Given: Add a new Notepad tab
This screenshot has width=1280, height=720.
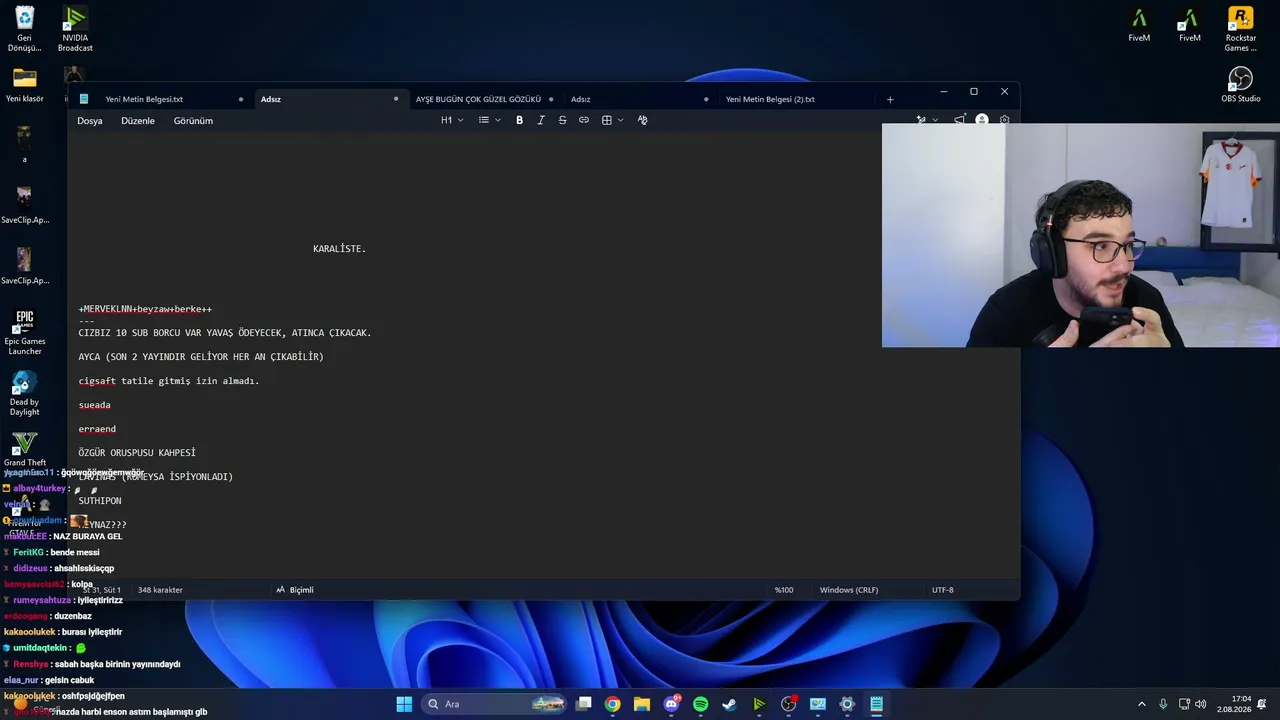Looking at the screenshot, I should pyautogui.click(x=890, y=99).
